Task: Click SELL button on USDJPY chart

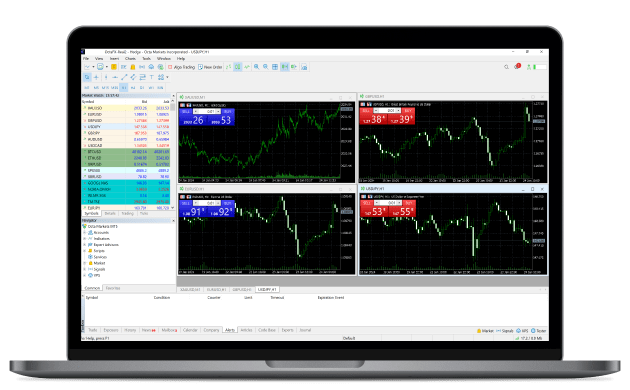Action: (x=366, y=203)
